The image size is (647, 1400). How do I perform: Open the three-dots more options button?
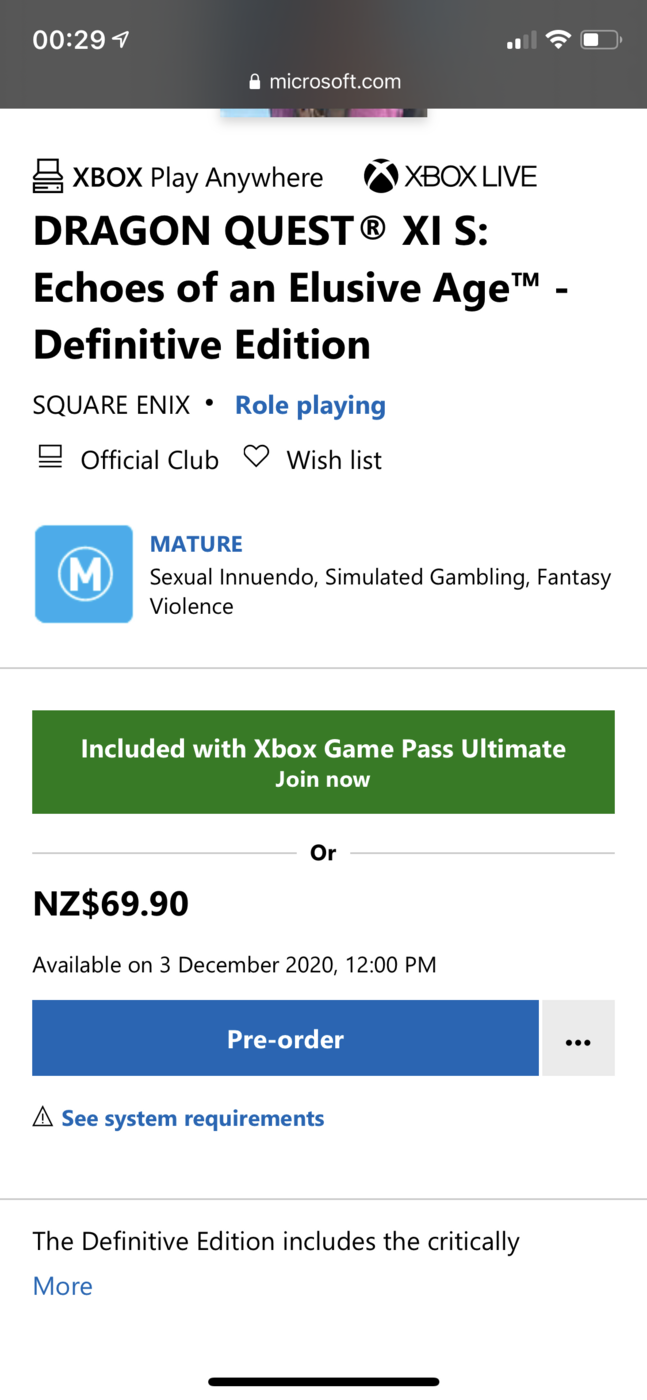click(578, 1038)
